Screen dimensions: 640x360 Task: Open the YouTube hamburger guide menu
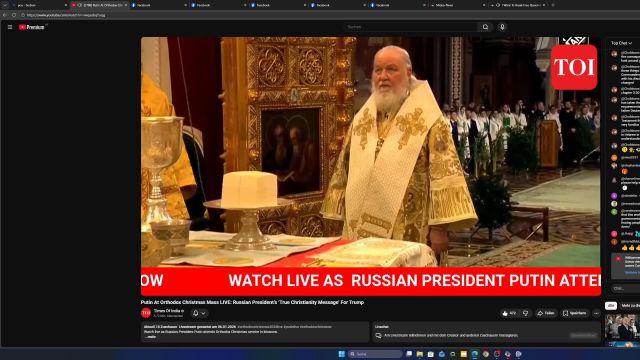click(10, 27)
